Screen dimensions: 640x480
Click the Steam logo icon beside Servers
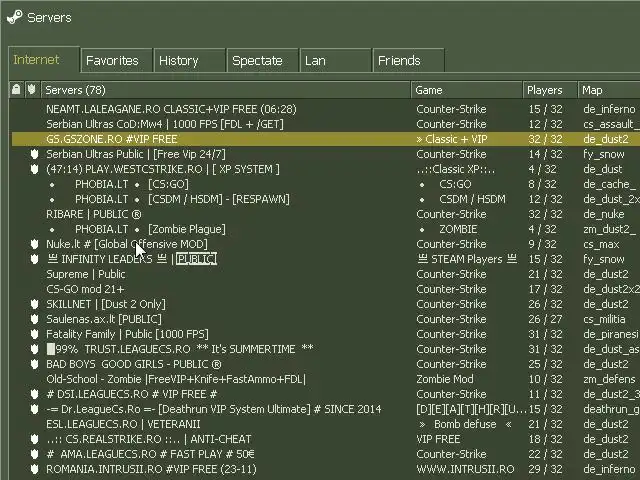point(15,17)
